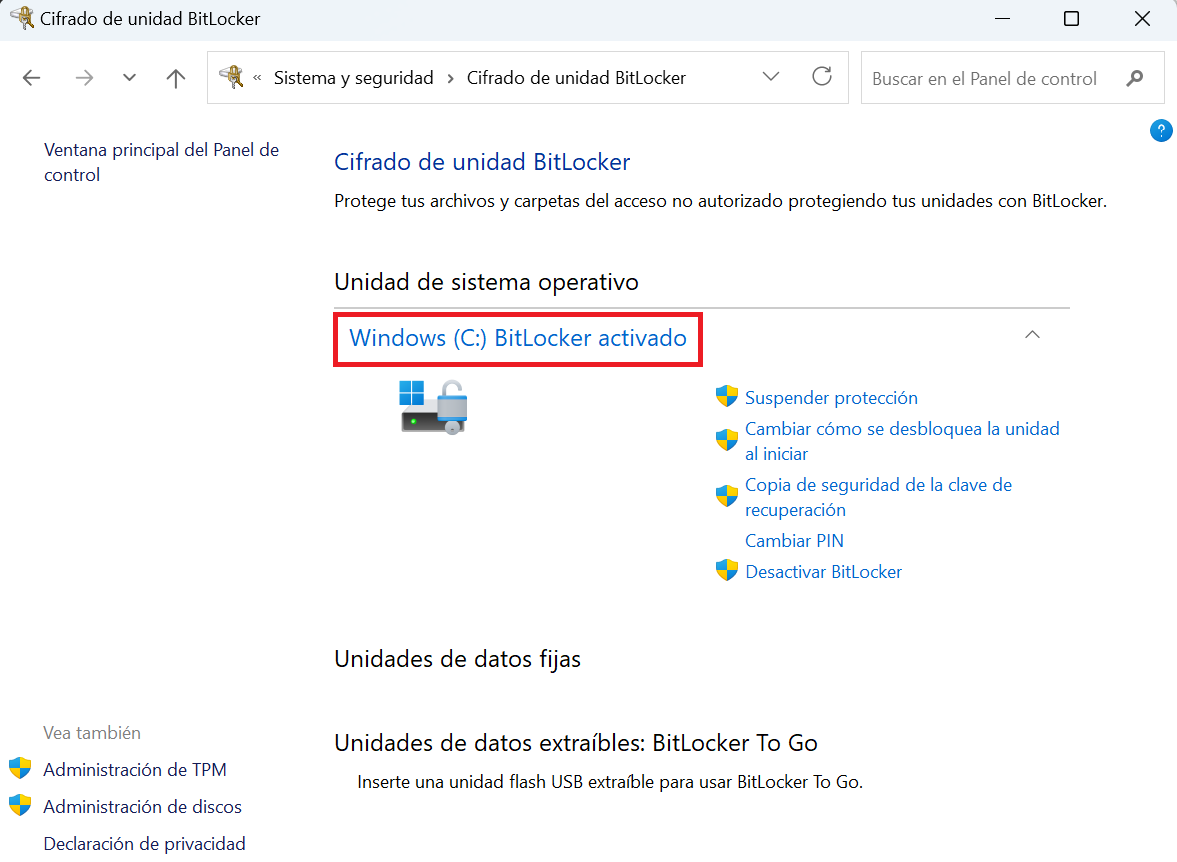
Task: Click the Windows drive with padlock icon
Action: point(433,406)
